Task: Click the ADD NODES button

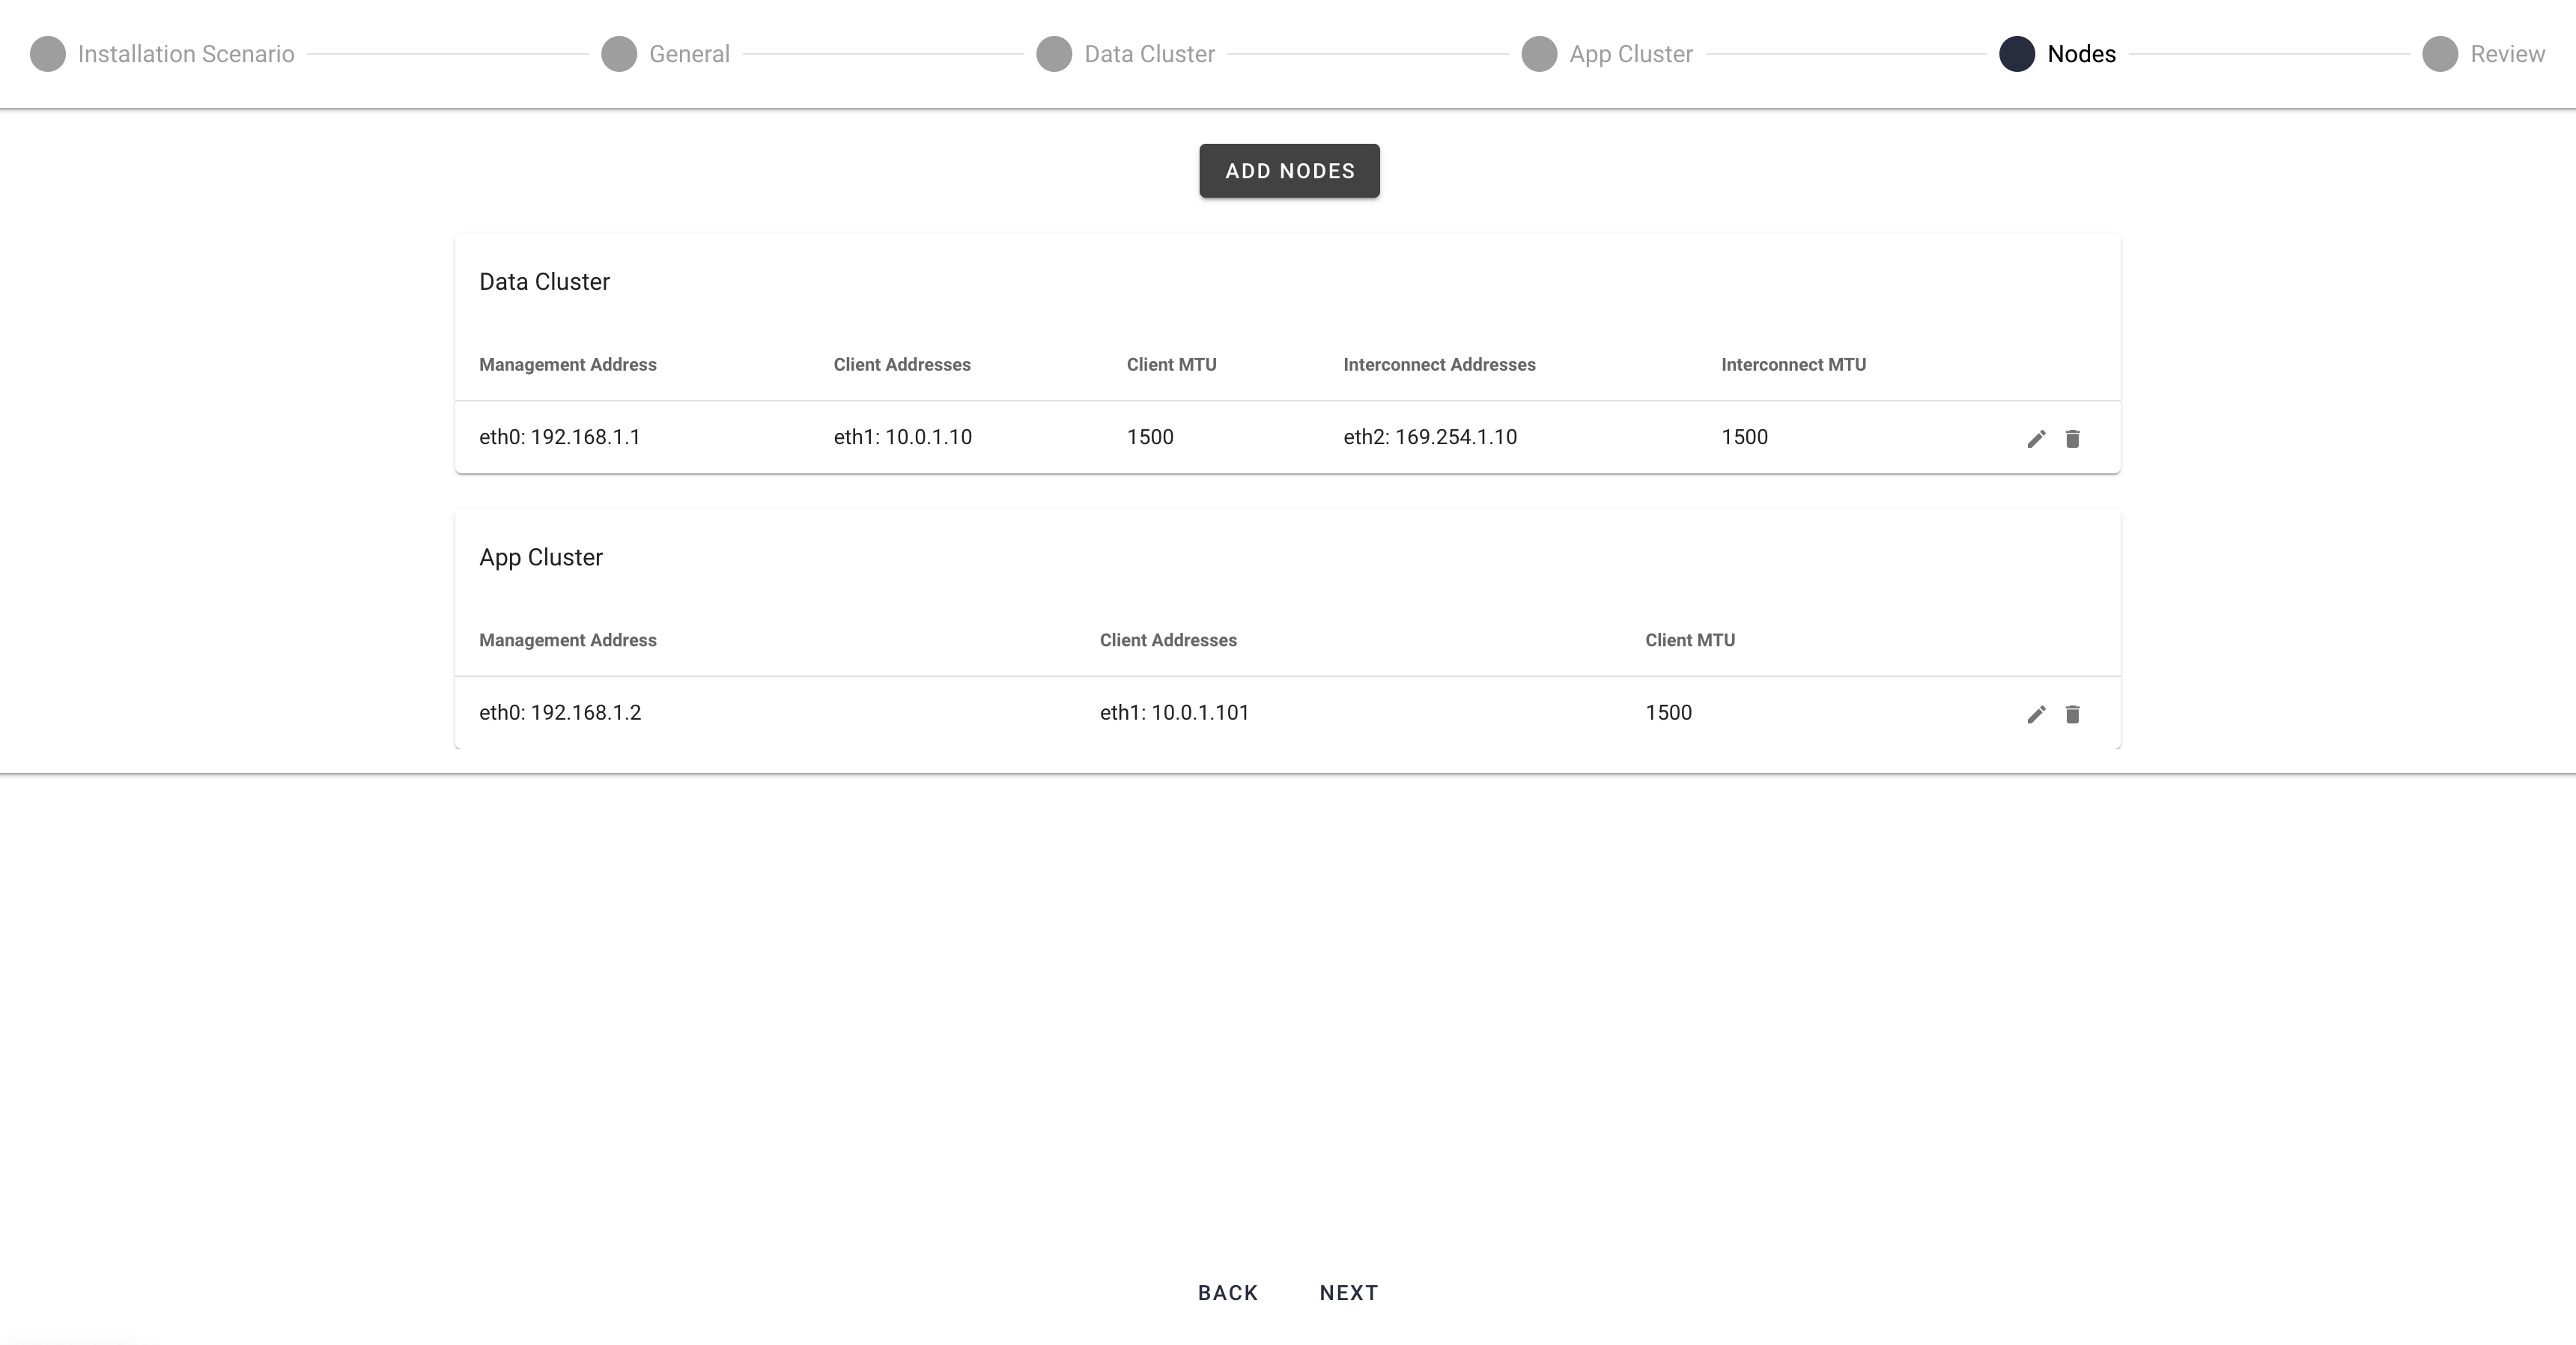Action: point(1290,171)
